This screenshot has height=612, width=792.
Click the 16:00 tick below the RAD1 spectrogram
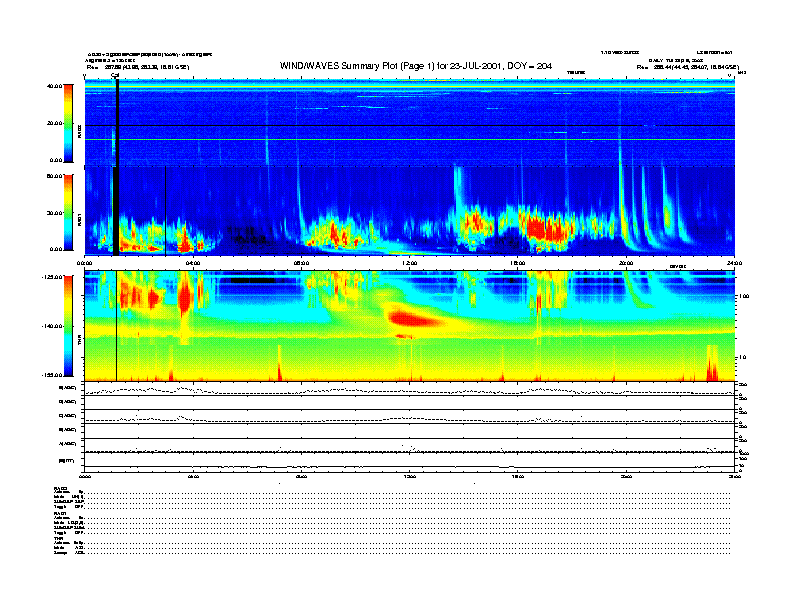tap(518, 263)
